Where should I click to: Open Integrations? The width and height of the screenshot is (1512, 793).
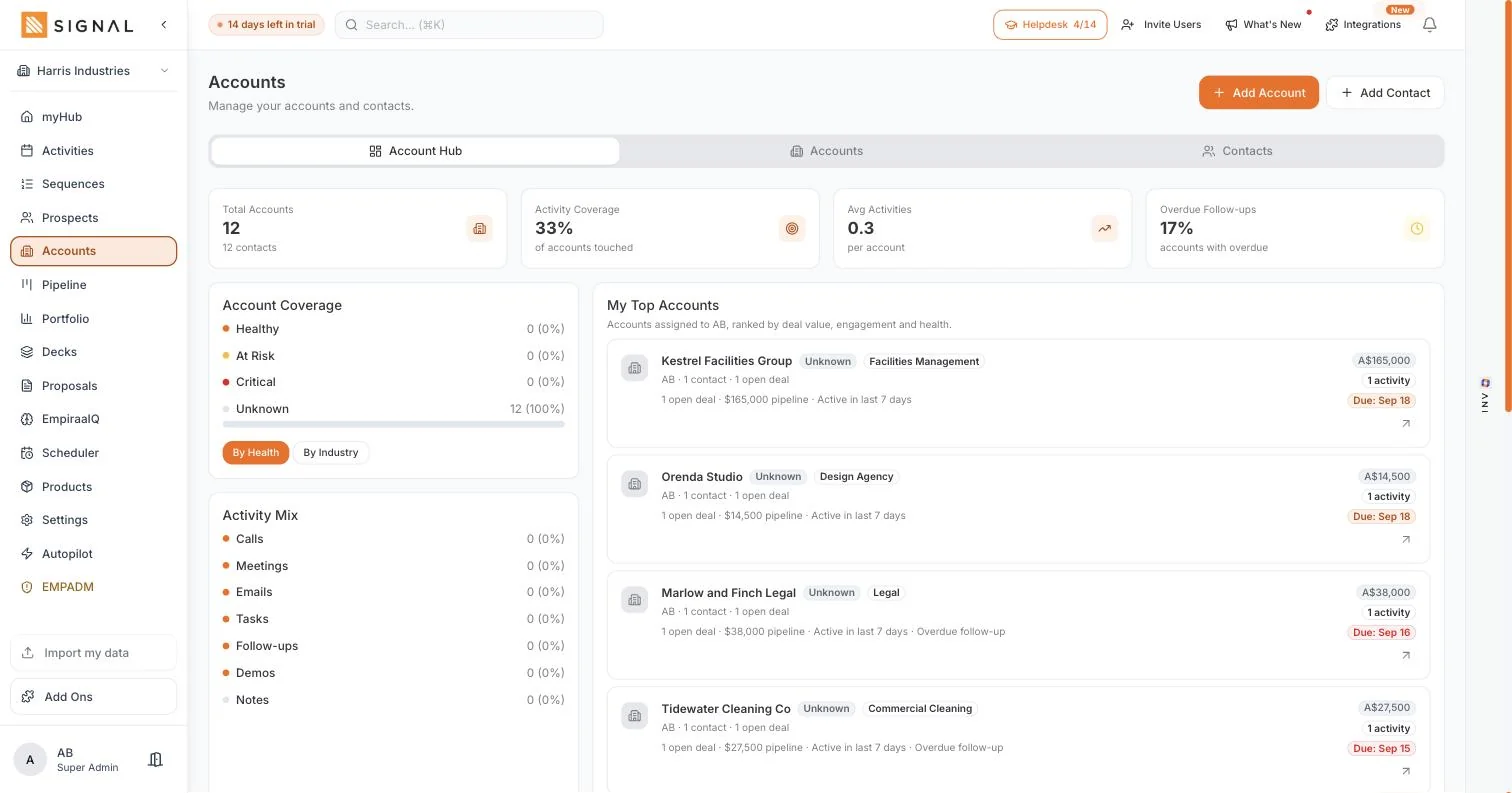1363,25
